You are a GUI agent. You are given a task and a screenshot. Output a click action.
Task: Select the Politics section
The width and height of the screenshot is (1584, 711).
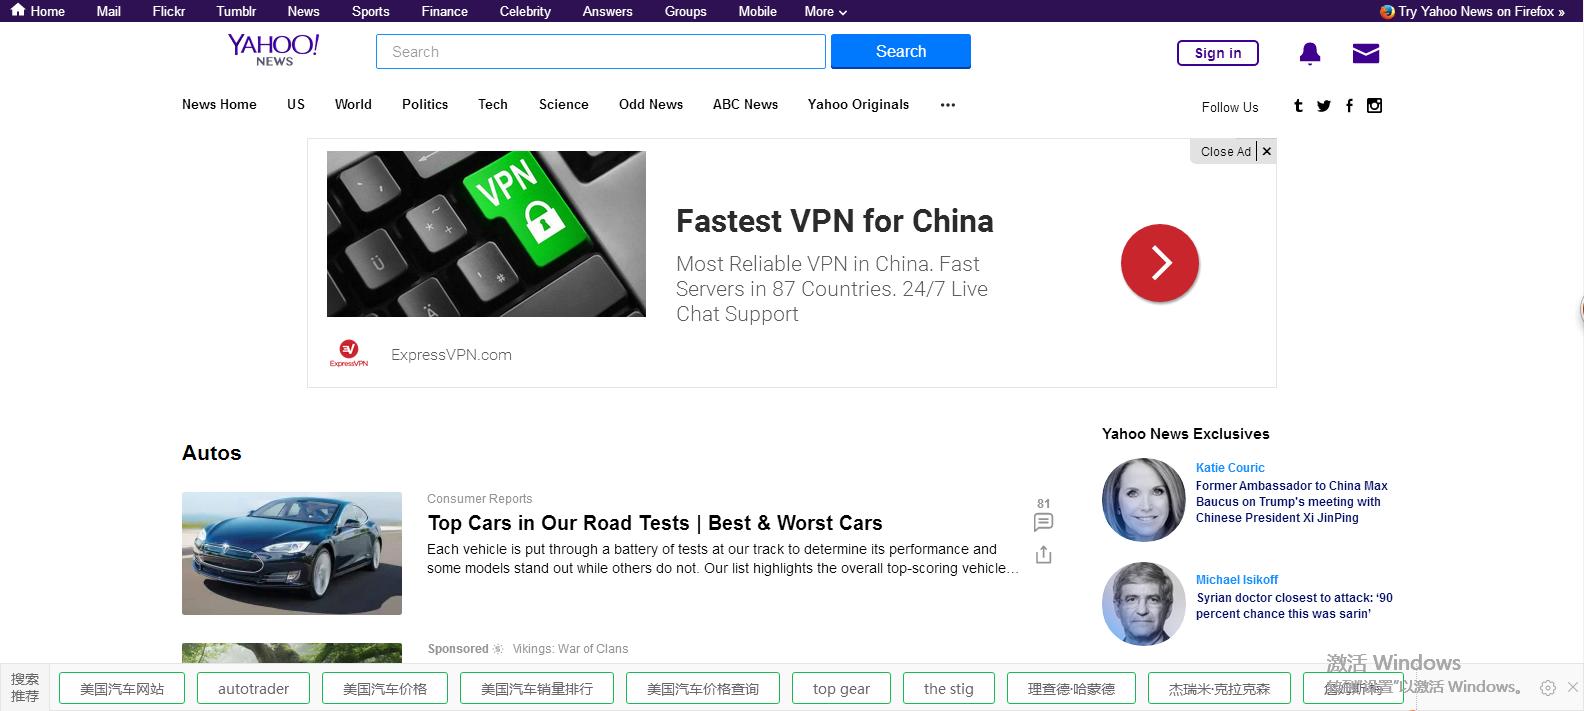coord(425,104)
